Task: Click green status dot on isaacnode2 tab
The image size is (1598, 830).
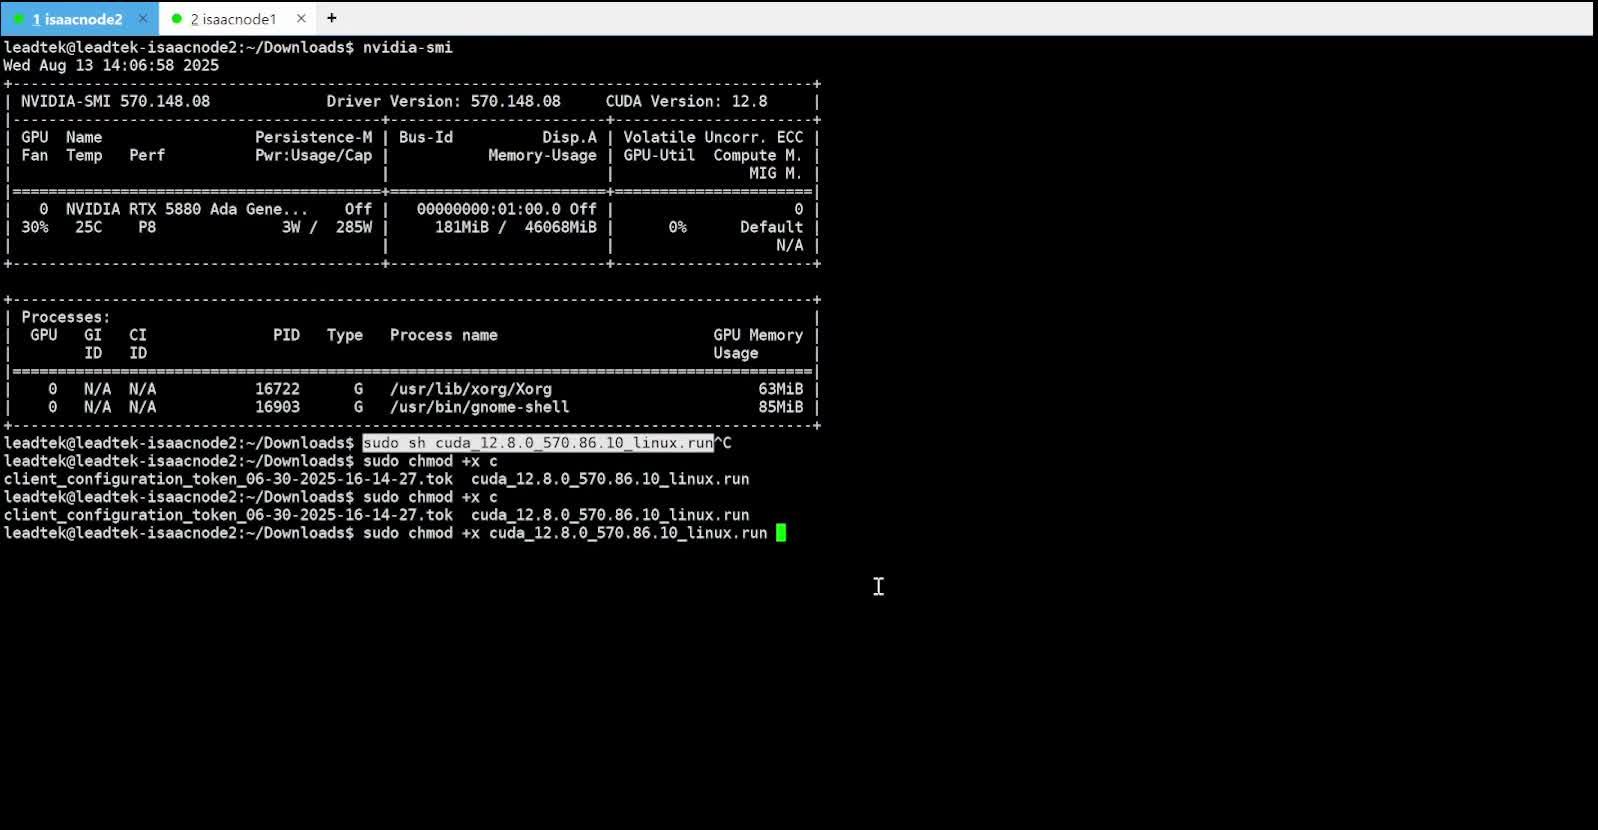Action: pos(19,18)
